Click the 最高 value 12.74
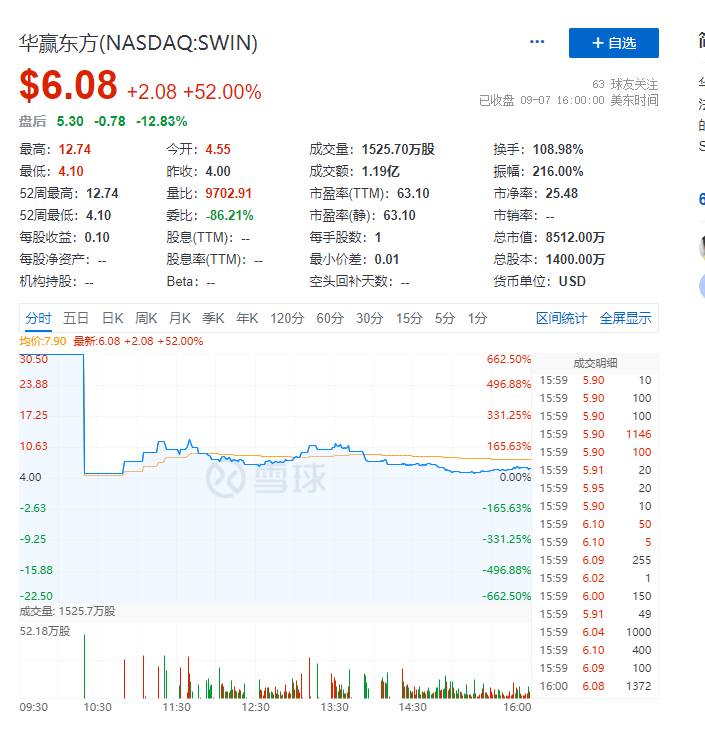The height and width of the screenshot is (740, 705). (x=75, y=150)
